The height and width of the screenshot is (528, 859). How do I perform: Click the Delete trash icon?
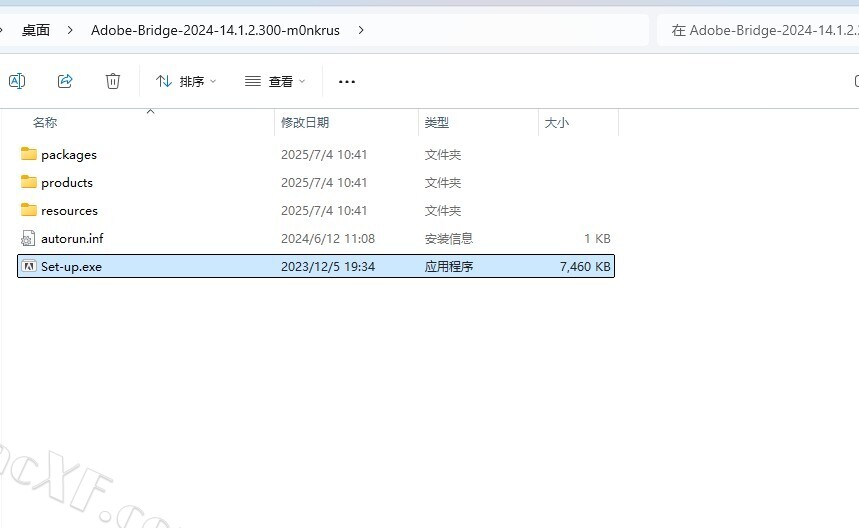pos(113,81)
